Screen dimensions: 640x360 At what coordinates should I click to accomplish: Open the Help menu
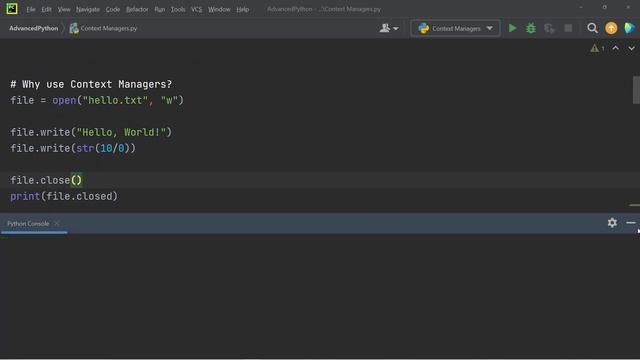pyautogui.click(x=242, y=9)
